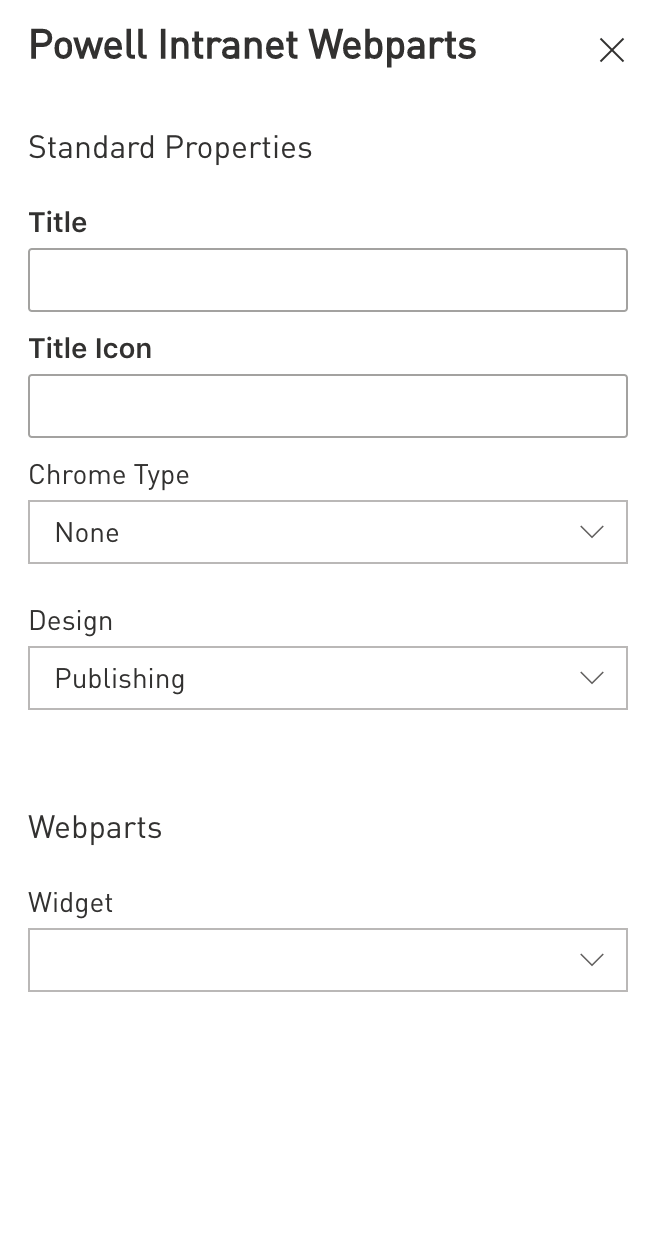Click the bold 'Title' field label

pos(58,222)
